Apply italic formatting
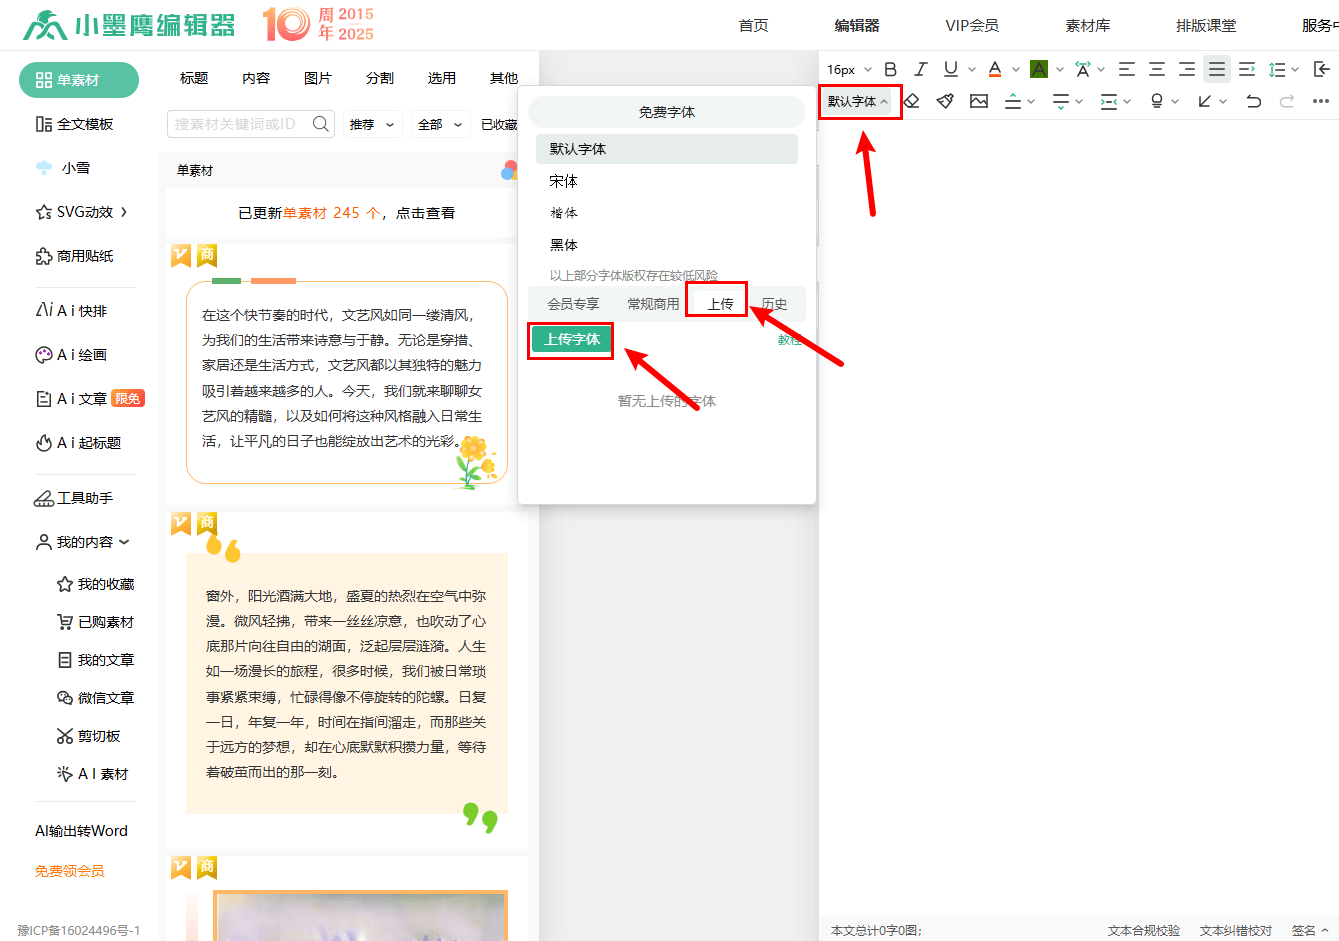The width and height of the screenshot is (1339, 941). 920,68
